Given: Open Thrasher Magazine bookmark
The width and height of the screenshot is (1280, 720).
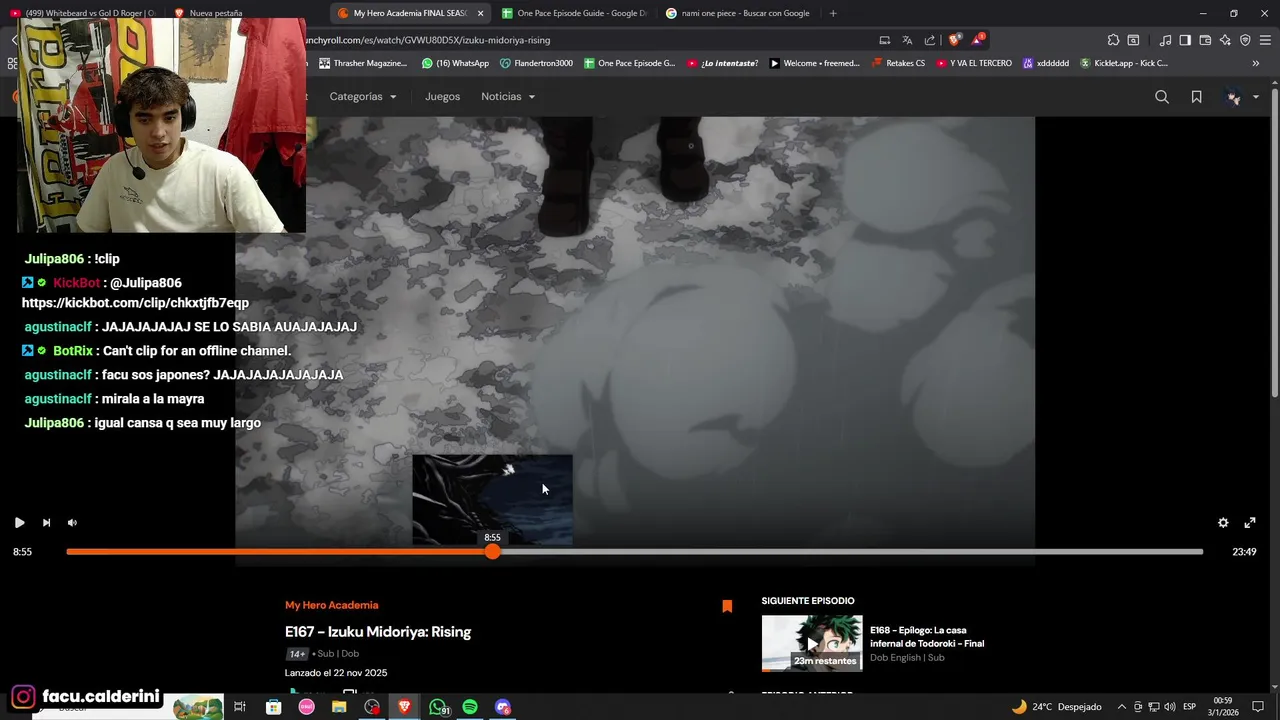Looking at the screenshot, I should pyautogui.click(x=363, y=63).
